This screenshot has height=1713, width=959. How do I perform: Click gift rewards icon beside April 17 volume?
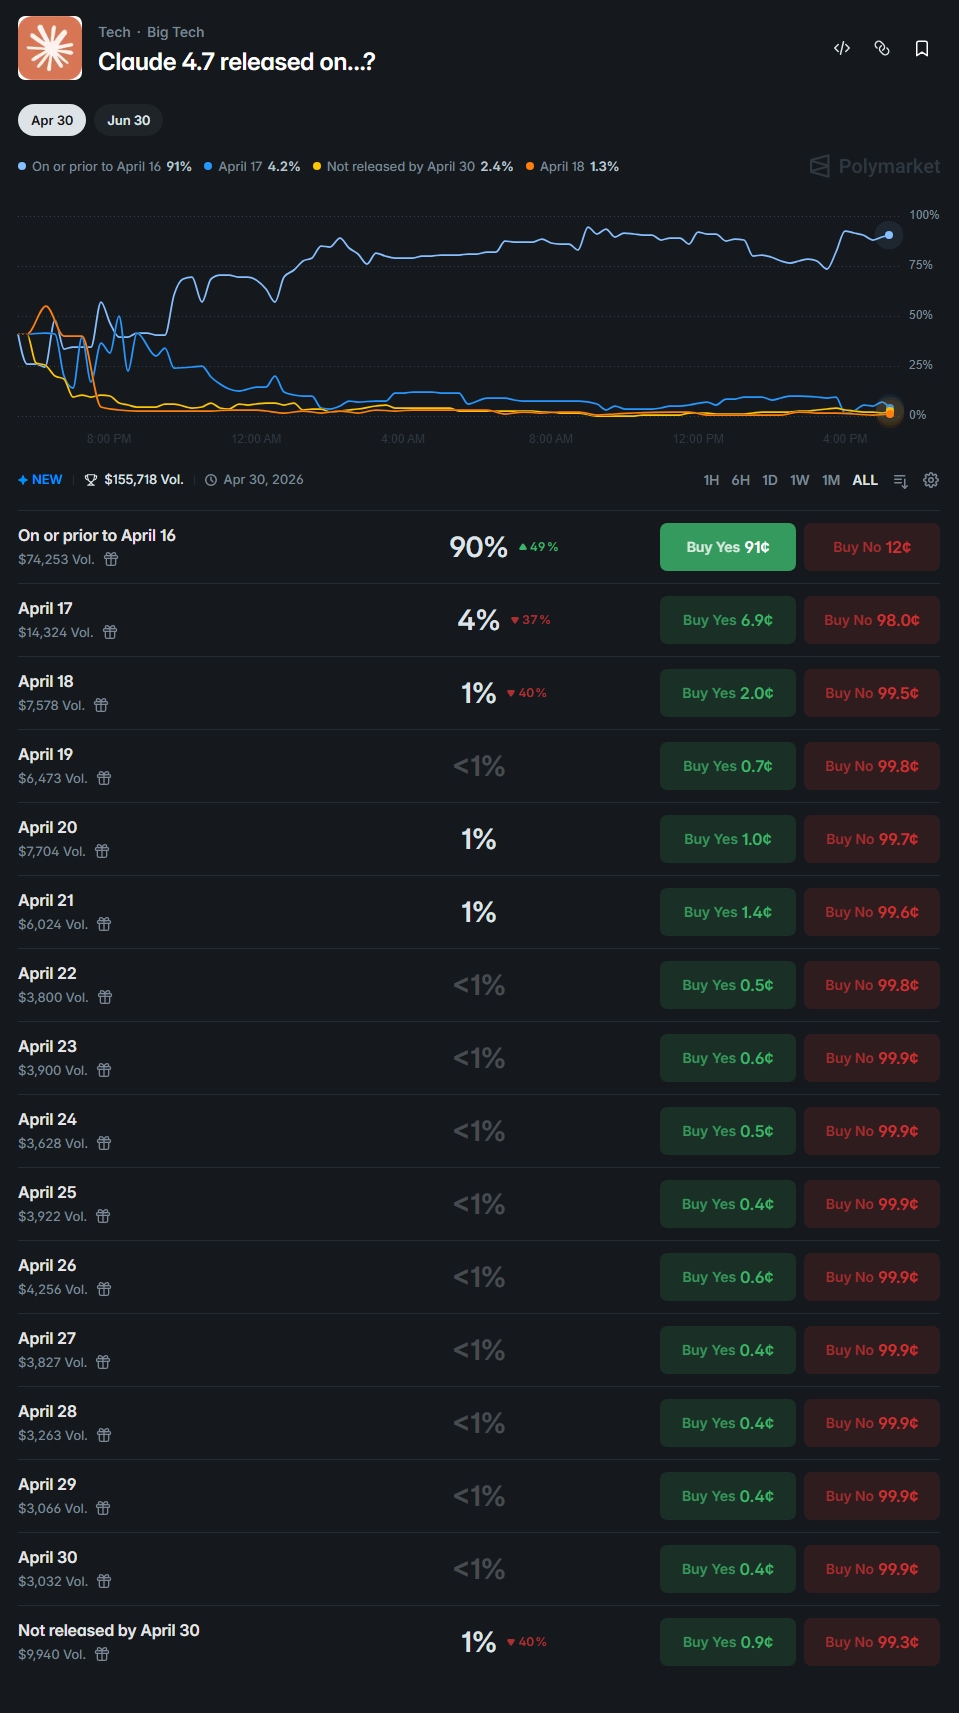pyautogui.click(x=111, y=632)
